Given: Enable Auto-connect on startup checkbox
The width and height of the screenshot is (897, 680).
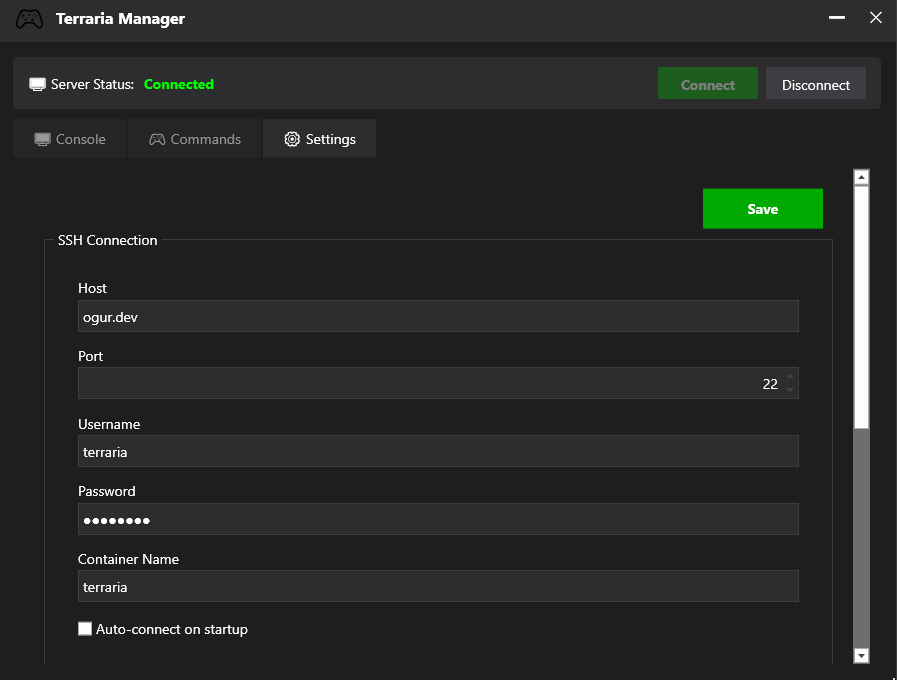Looking at the screenshot, I should tap(85, 629).
